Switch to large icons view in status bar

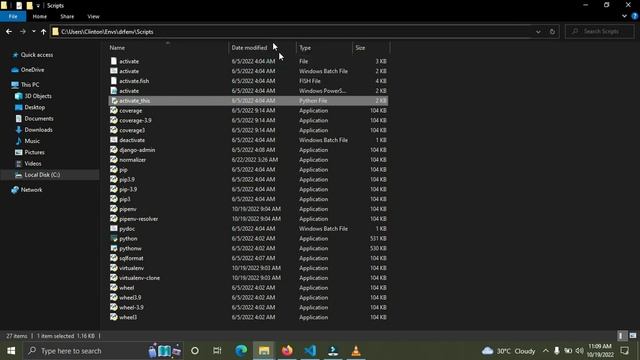coord(633,336)
